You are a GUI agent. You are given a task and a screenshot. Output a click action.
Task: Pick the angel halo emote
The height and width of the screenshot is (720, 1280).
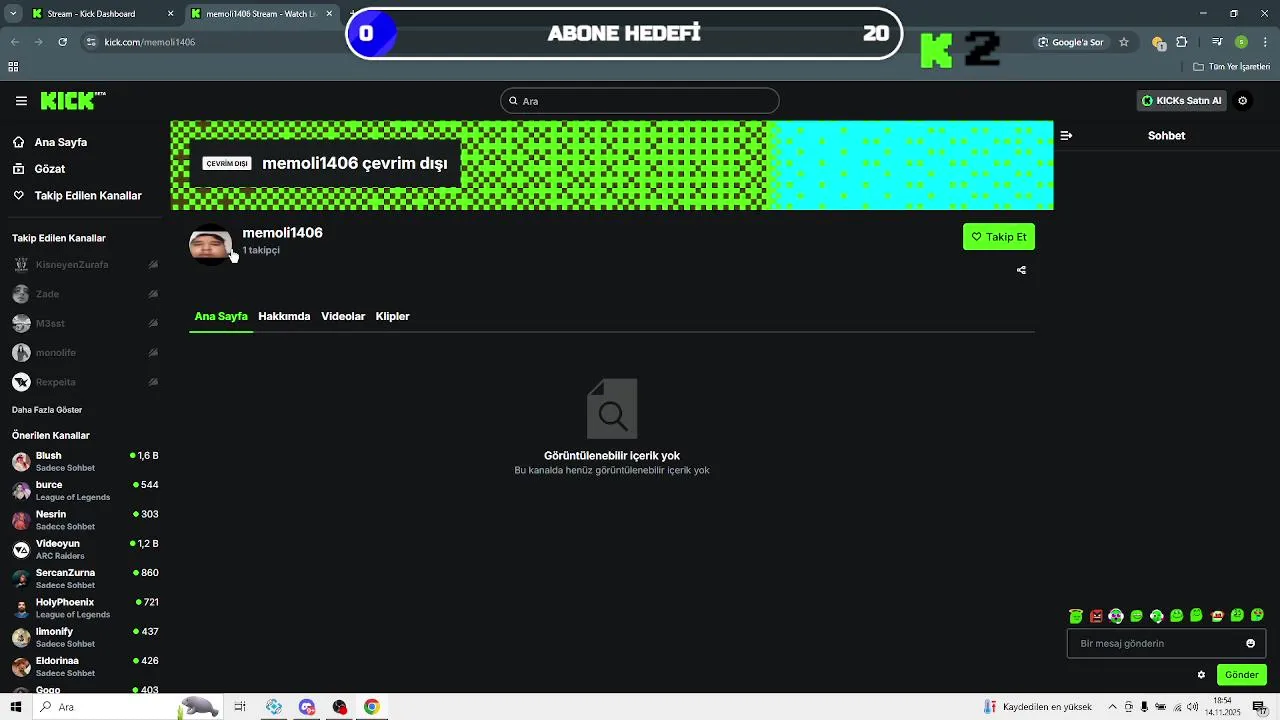[x=1076, y=616]
